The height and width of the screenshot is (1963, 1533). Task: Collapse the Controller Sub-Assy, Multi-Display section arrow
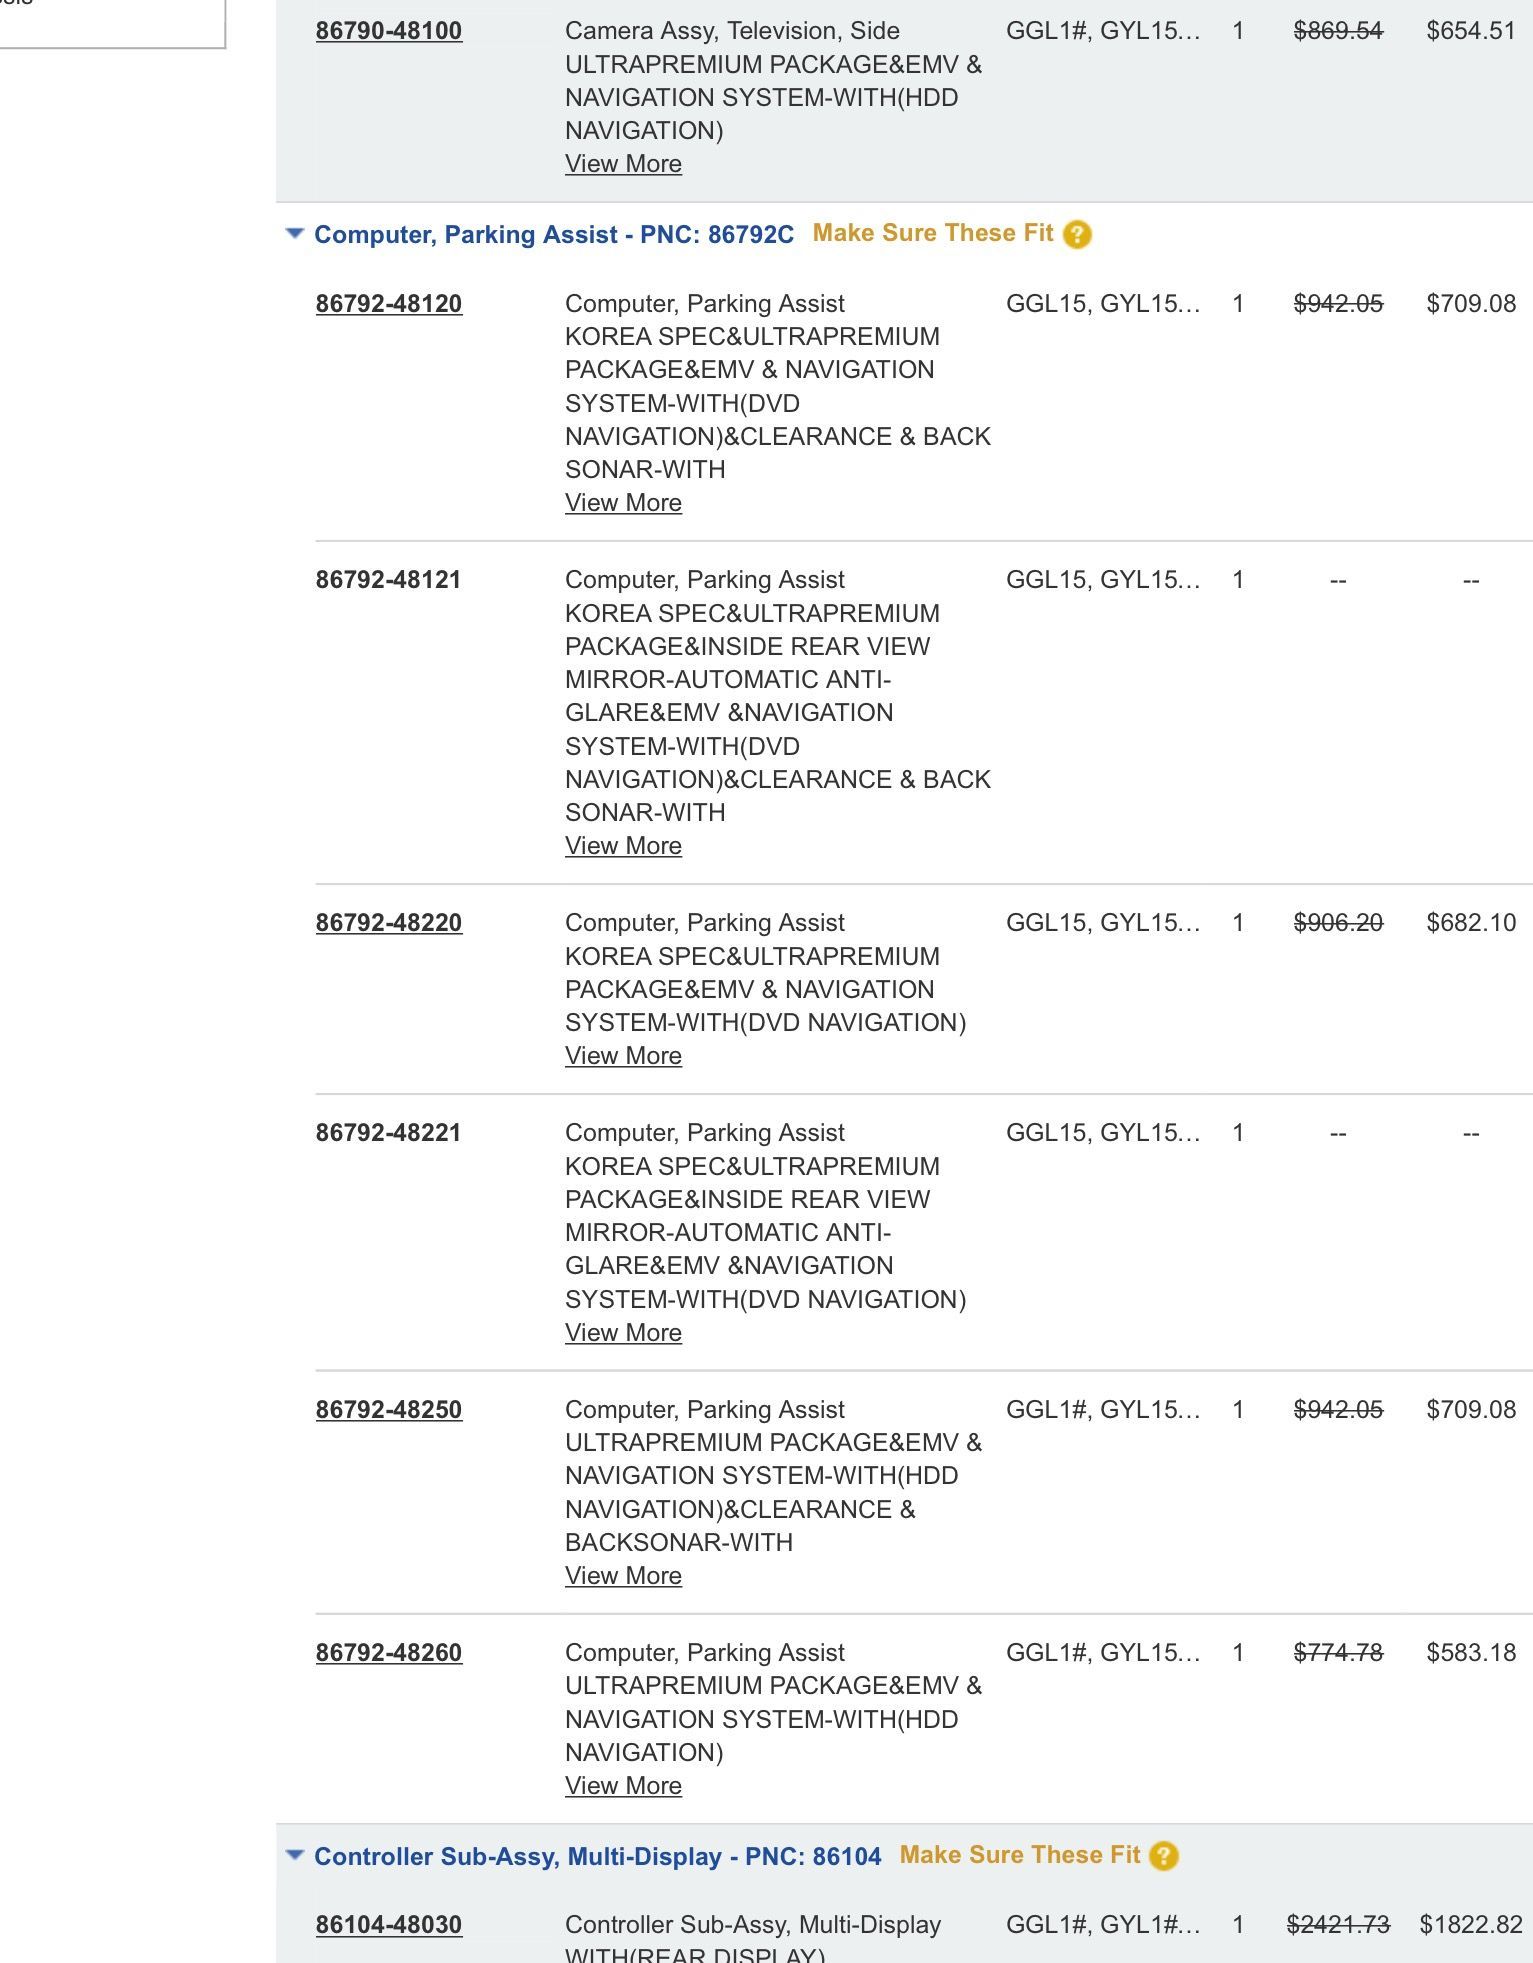pyautogui.click(x=294, y=1856)
